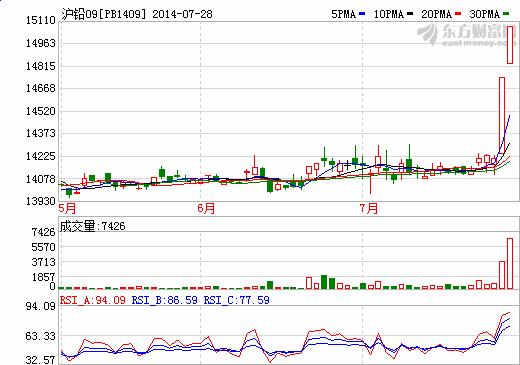
Task: Click the date 2014-07-28 in title
Action: [182, 14]
